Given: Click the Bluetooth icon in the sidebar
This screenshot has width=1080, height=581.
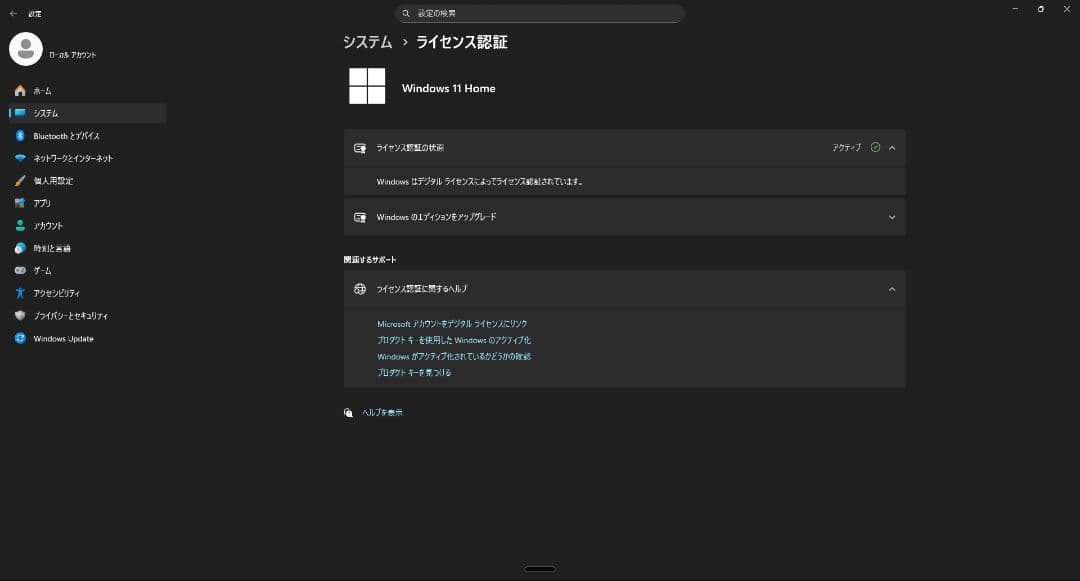Looking at the screenshot, I should pos(20,136).
